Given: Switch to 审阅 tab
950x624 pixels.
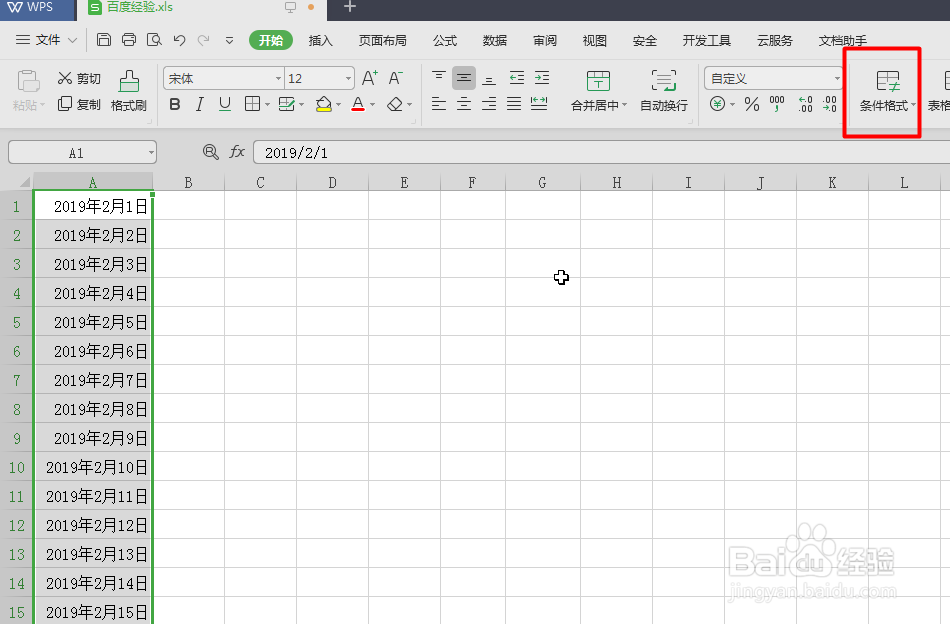Looking at the screenshot, I should pyautogui.click(x=545, y=41).
